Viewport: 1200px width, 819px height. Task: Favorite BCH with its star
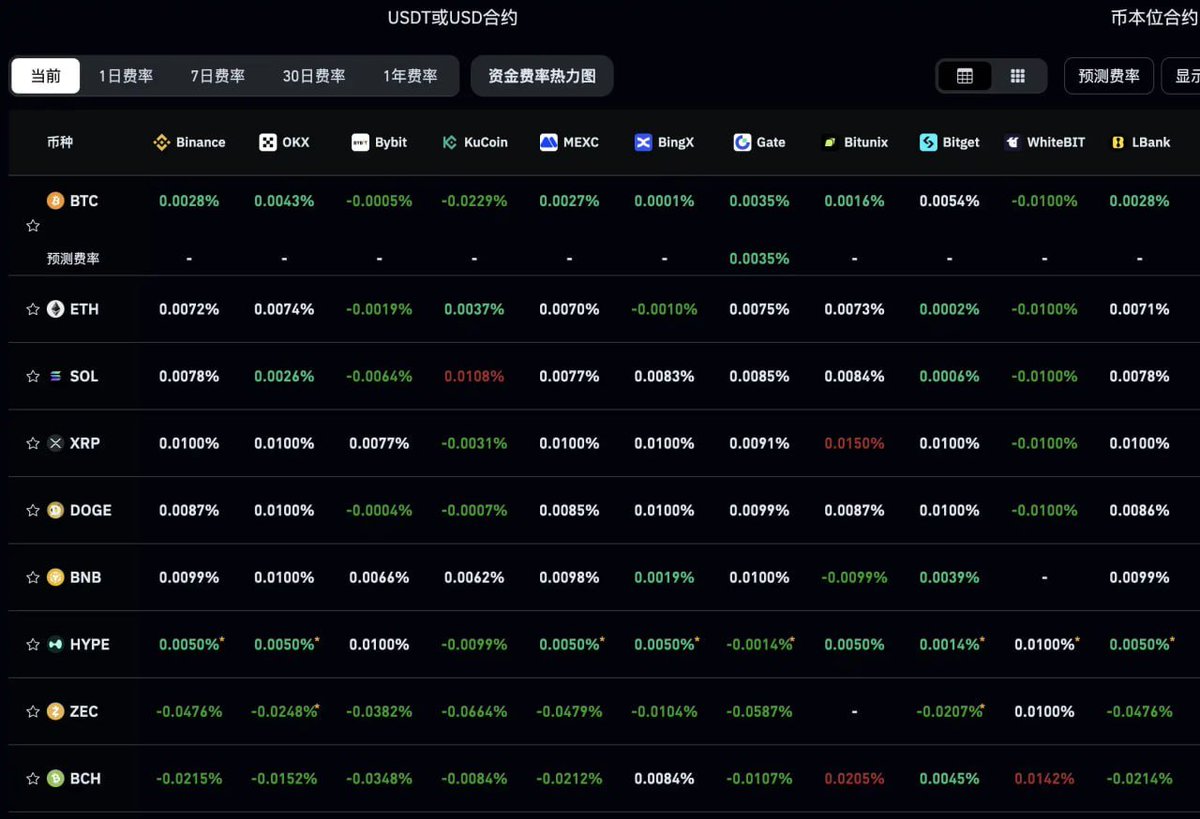(x=33, y=778)
